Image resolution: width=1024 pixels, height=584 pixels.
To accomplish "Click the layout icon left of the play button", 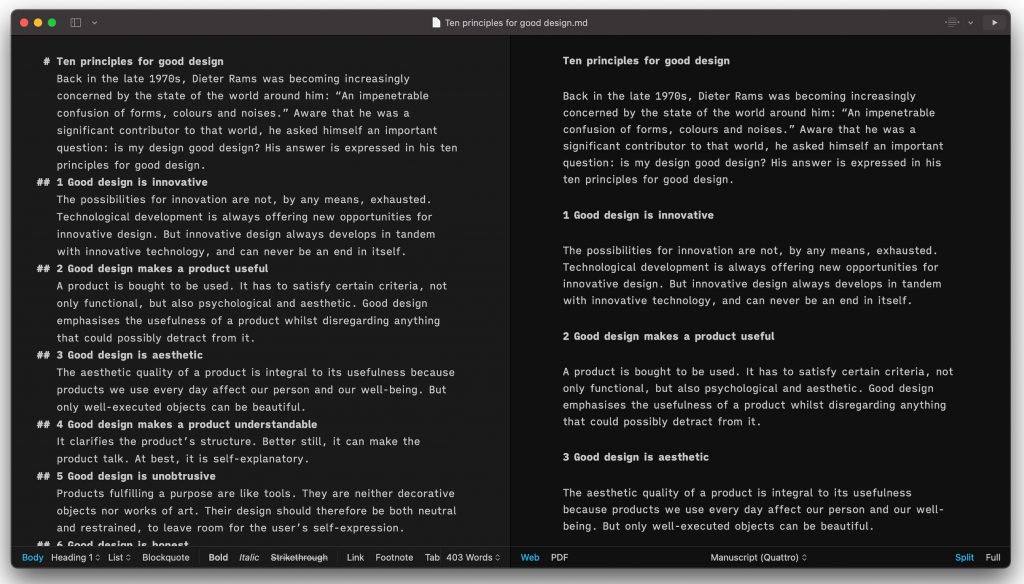I will click(952, 23).
